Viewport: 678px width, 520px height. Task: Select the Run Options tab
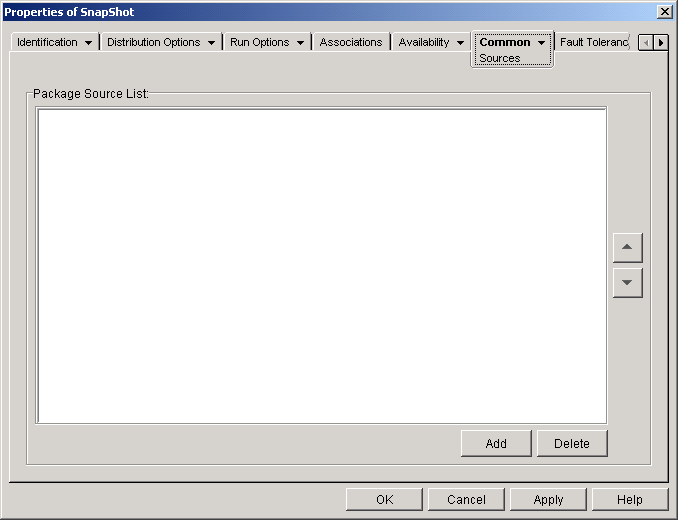(x=259, y=42)
